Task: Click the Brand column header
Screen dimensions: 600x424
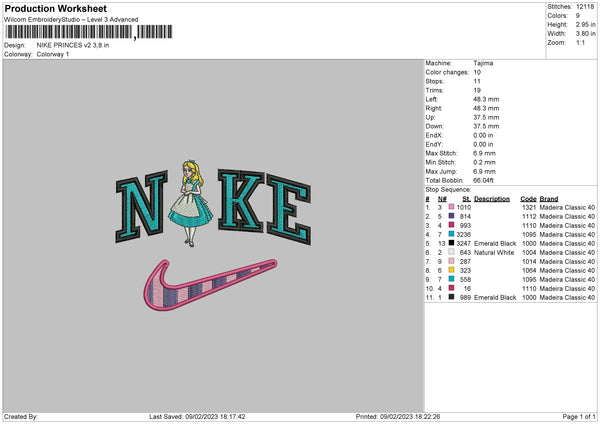Action: (x=549, y=199)
